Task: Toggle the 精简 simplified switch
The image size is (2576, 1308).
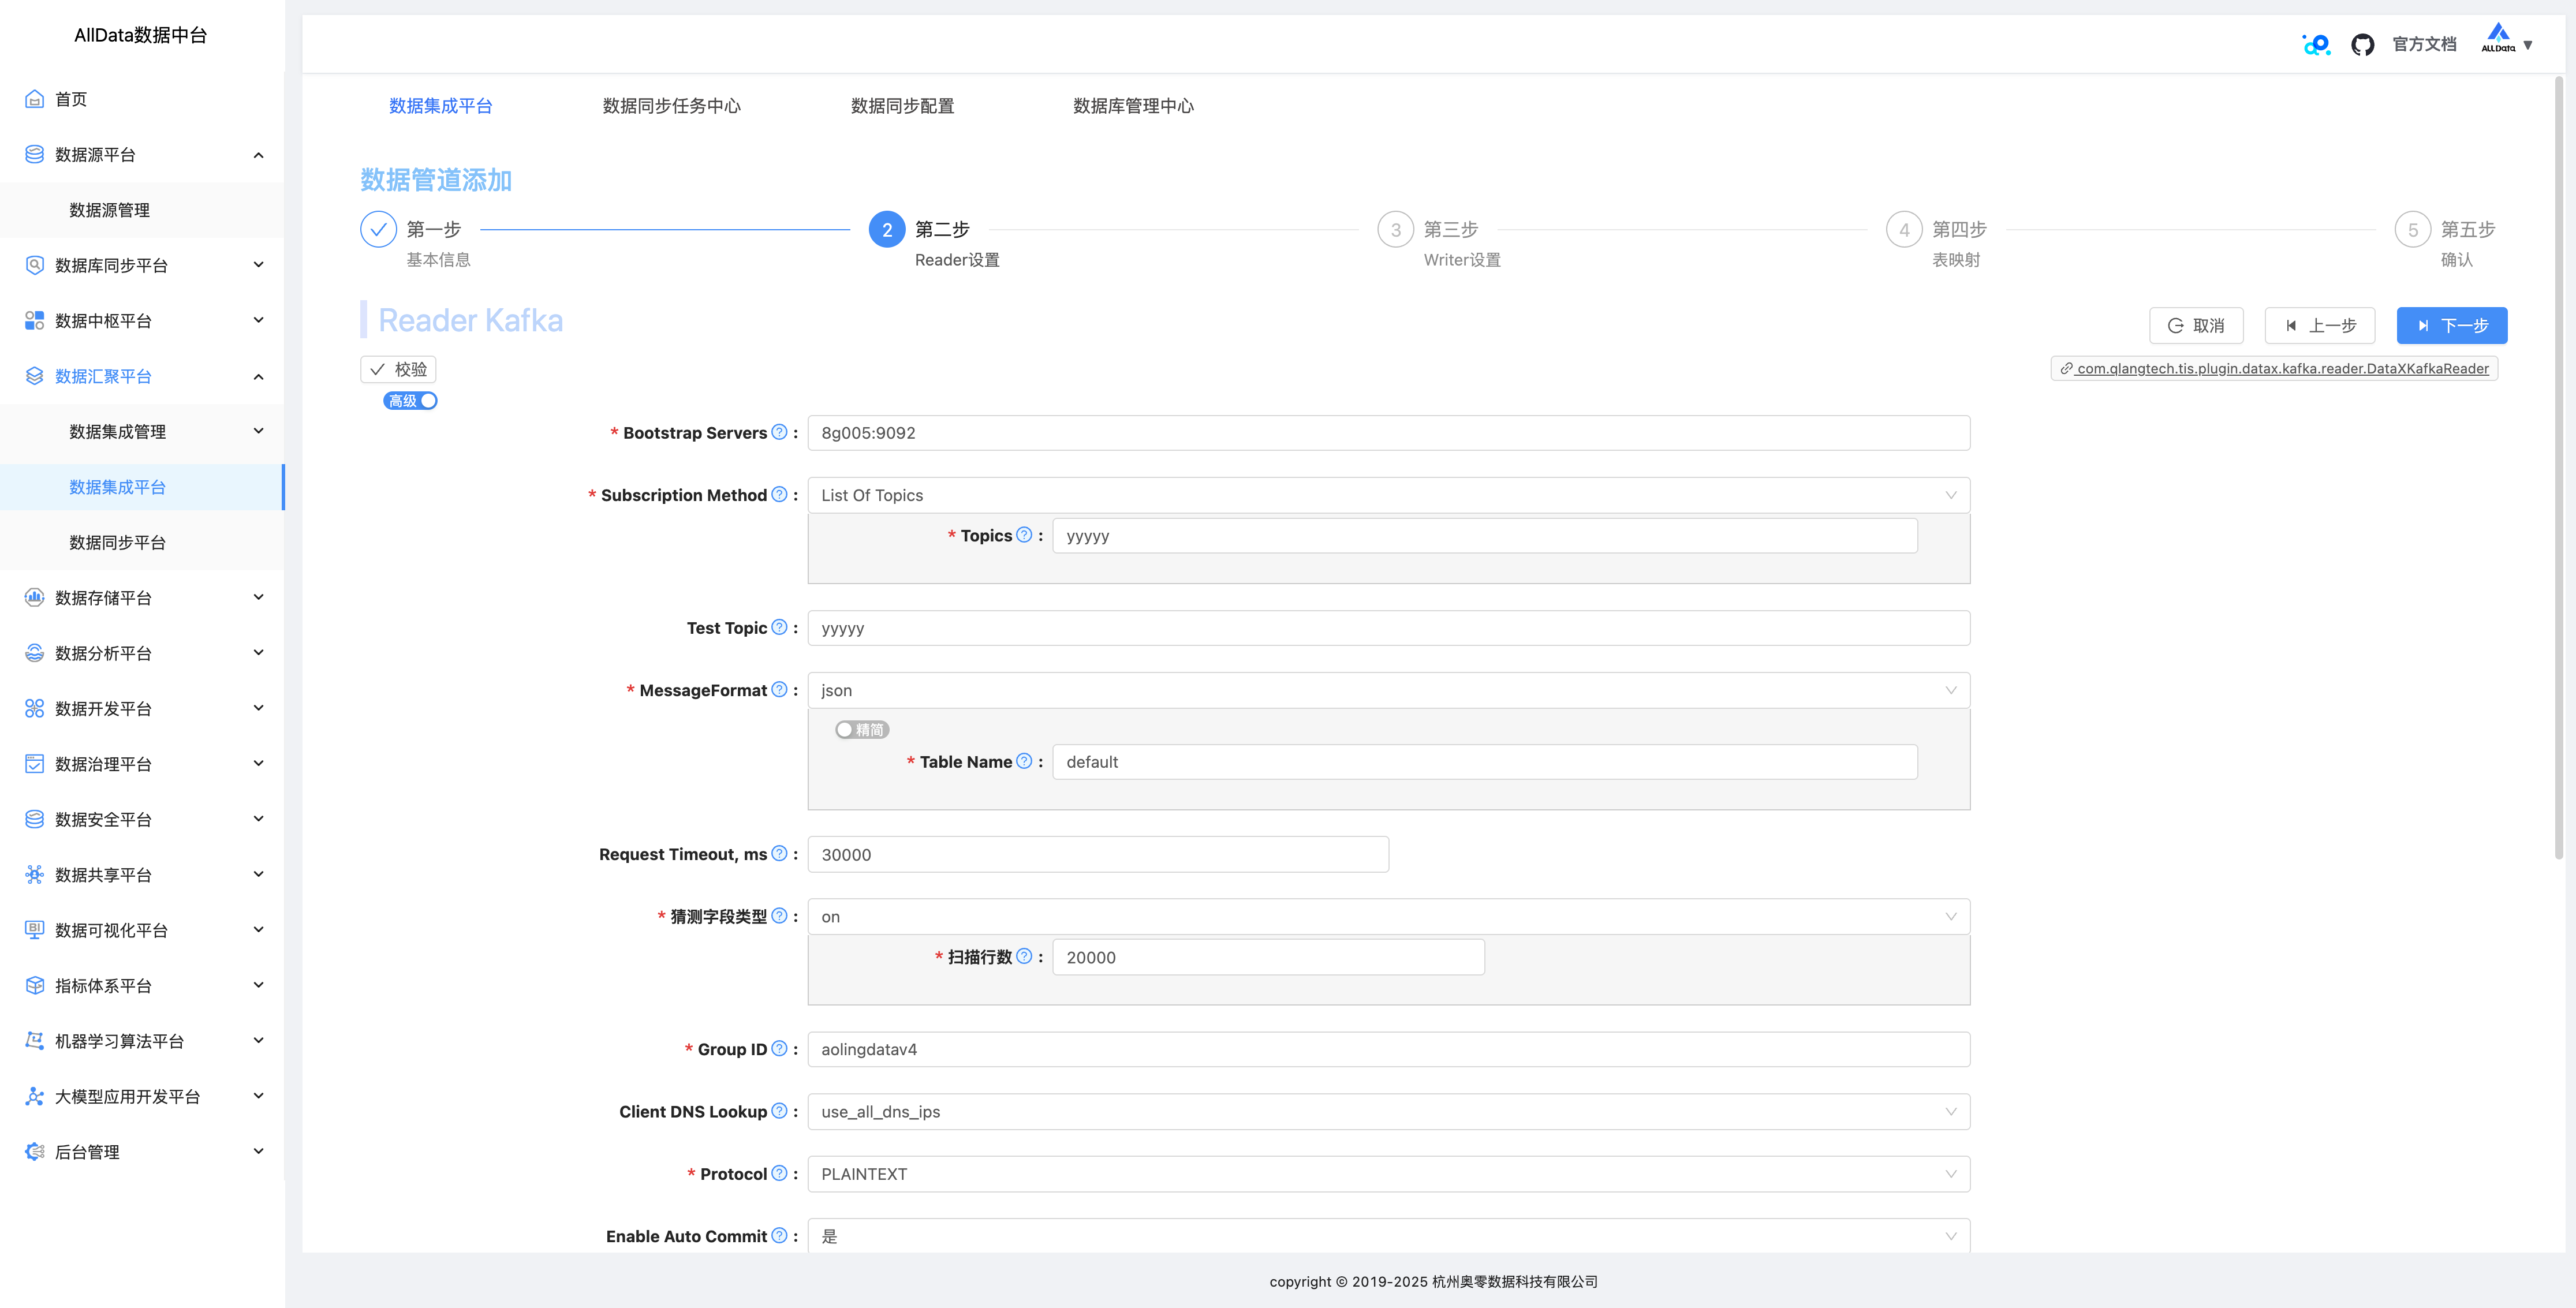Action: (862, 730)
